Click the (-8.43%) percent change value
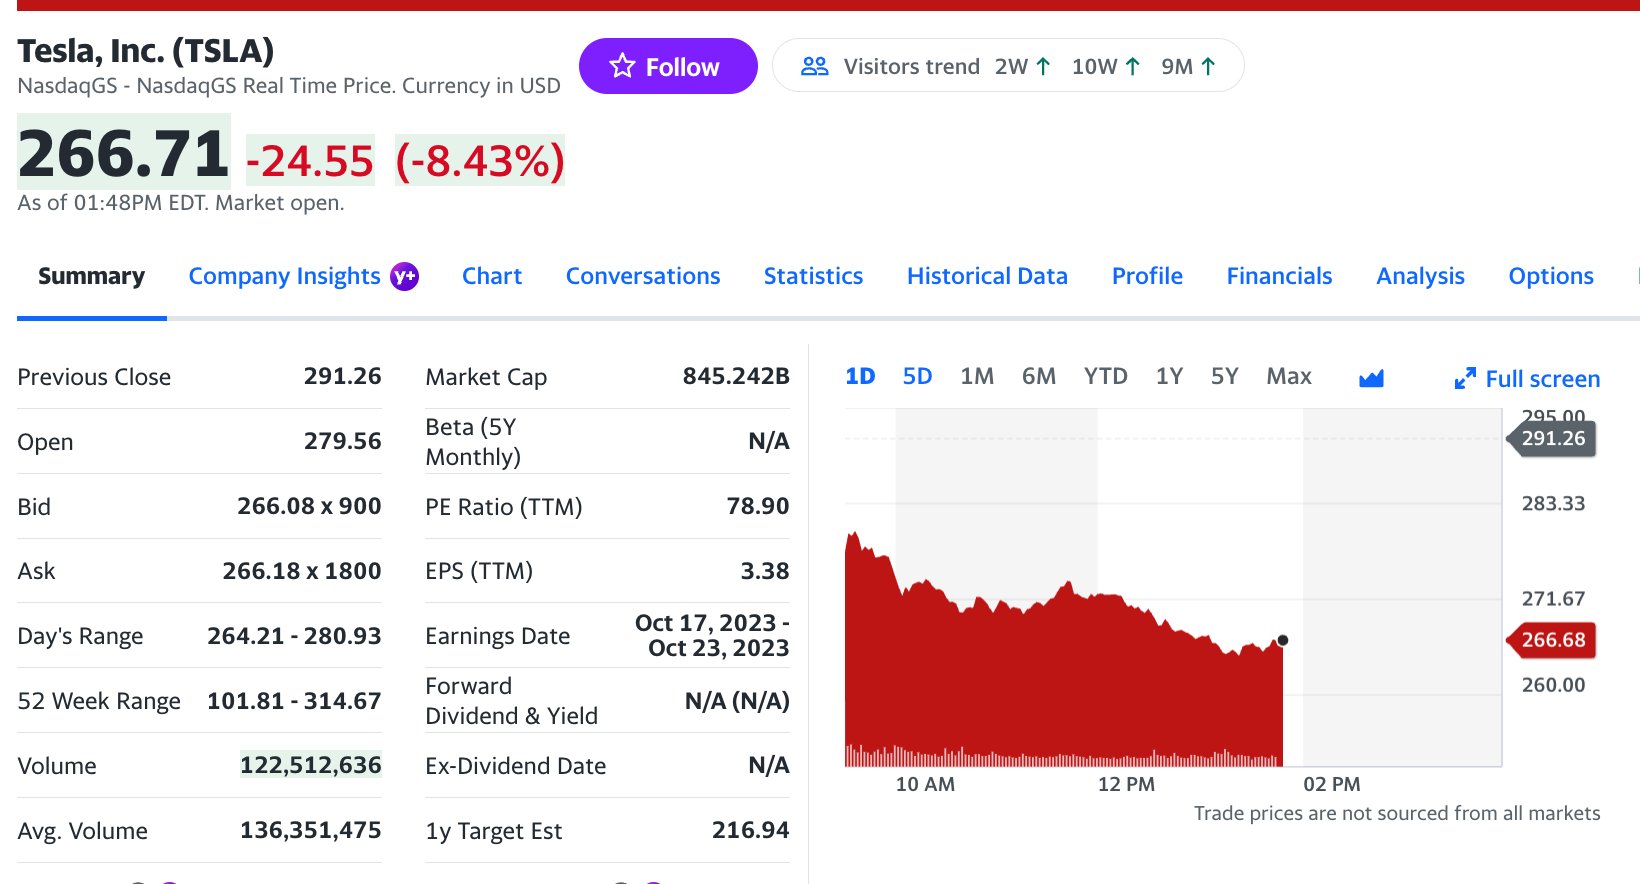The width and height of the screenshot is (1640, 884). [480, 160]
